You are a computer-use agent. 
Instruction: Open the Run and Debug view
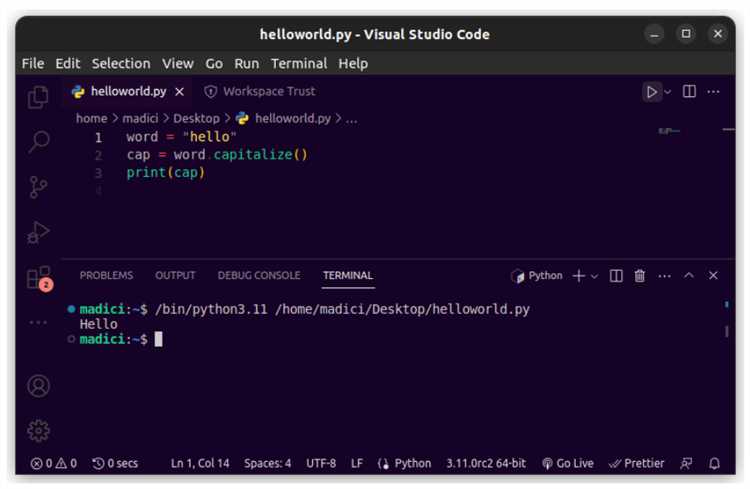pyautogui.click(x=38, y=232)
